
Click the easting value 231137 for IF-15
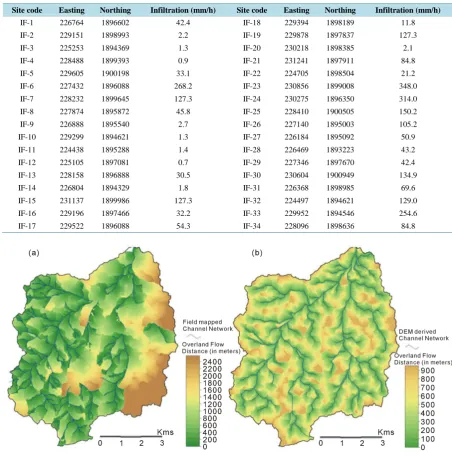pos(72,201)
